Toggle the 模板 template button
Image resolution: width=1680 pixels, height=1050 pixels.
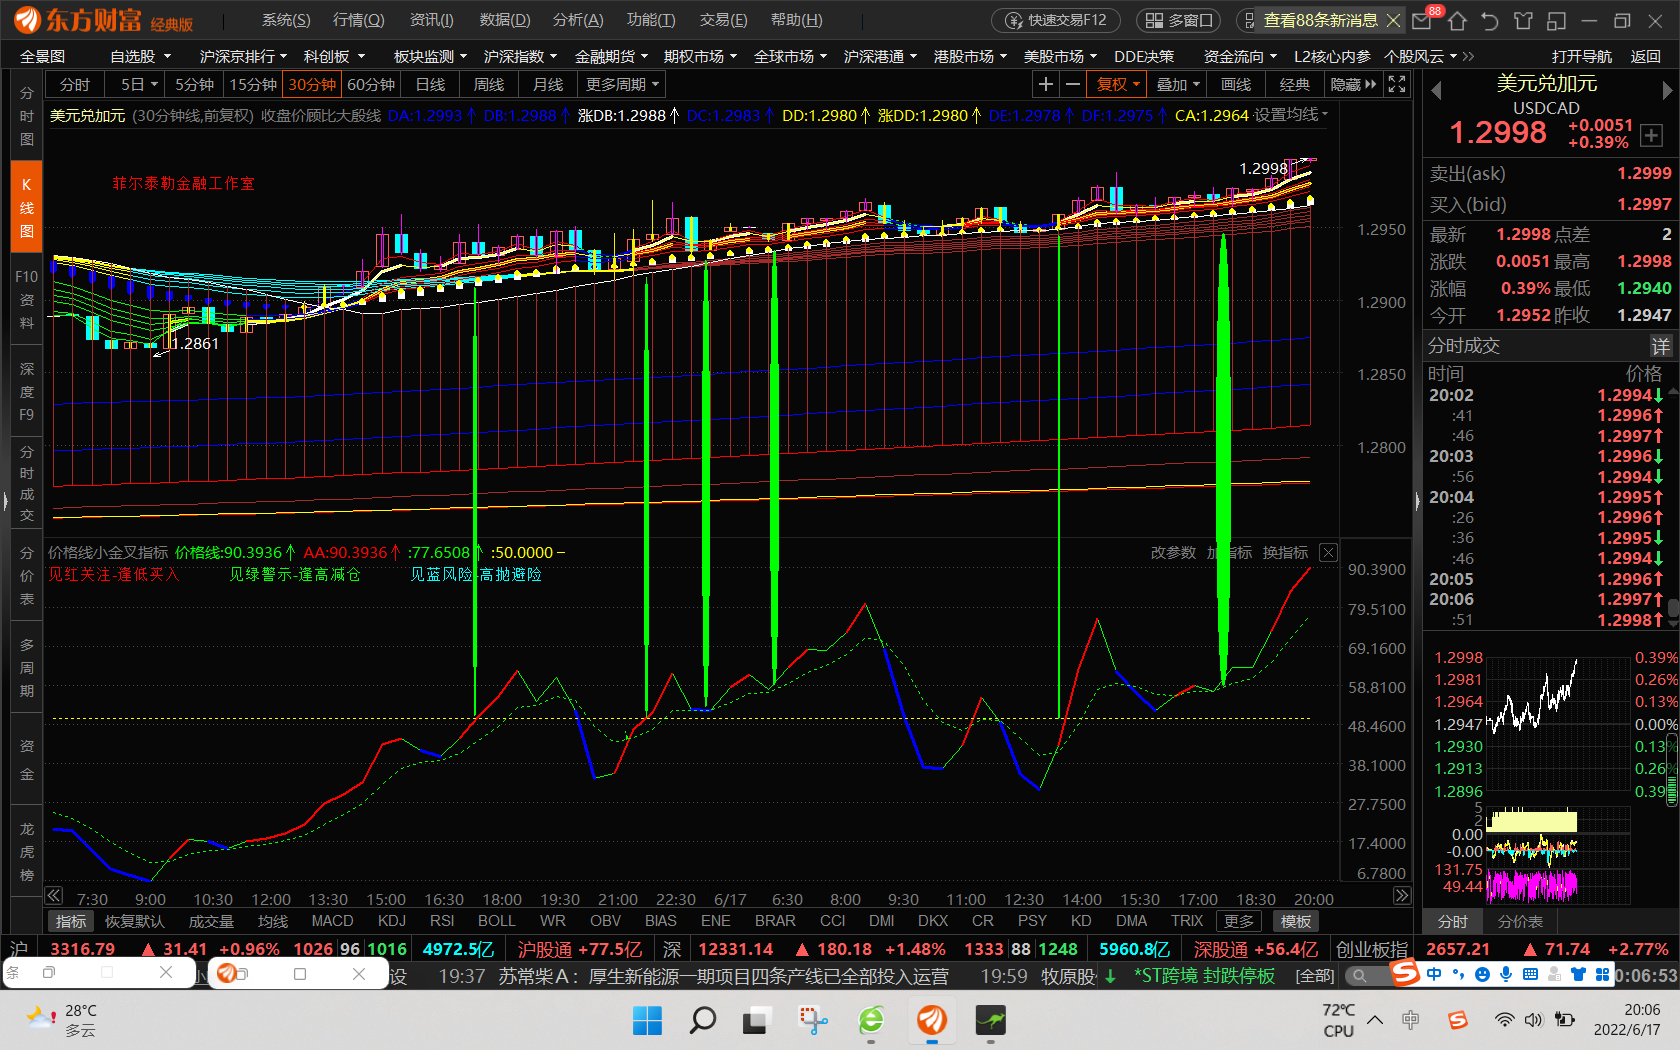click(1296, 921)
